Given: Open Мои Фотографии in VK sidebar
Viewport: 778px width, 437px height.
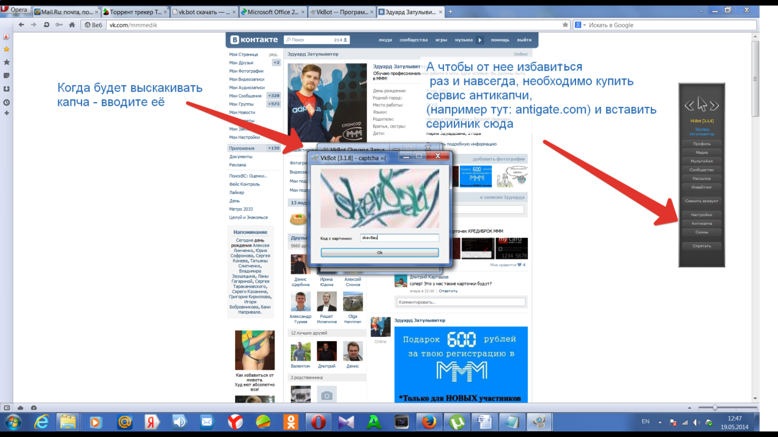Looking at the screenshot, I should (x=246, y=71).
